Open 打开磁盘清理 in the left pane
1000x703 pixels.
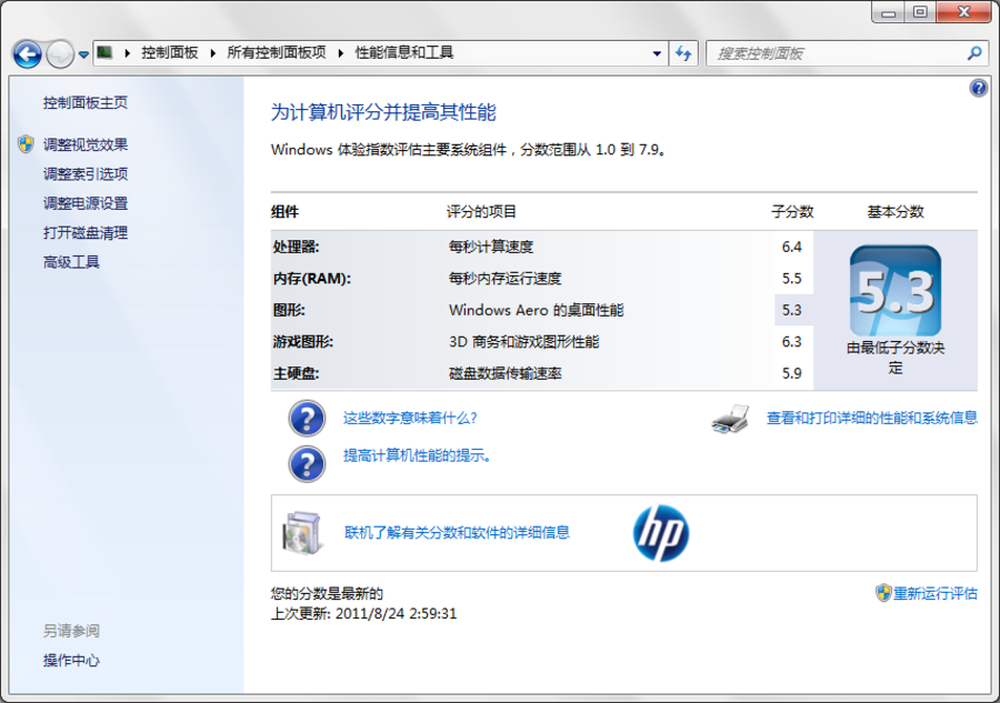coord(85,233)
